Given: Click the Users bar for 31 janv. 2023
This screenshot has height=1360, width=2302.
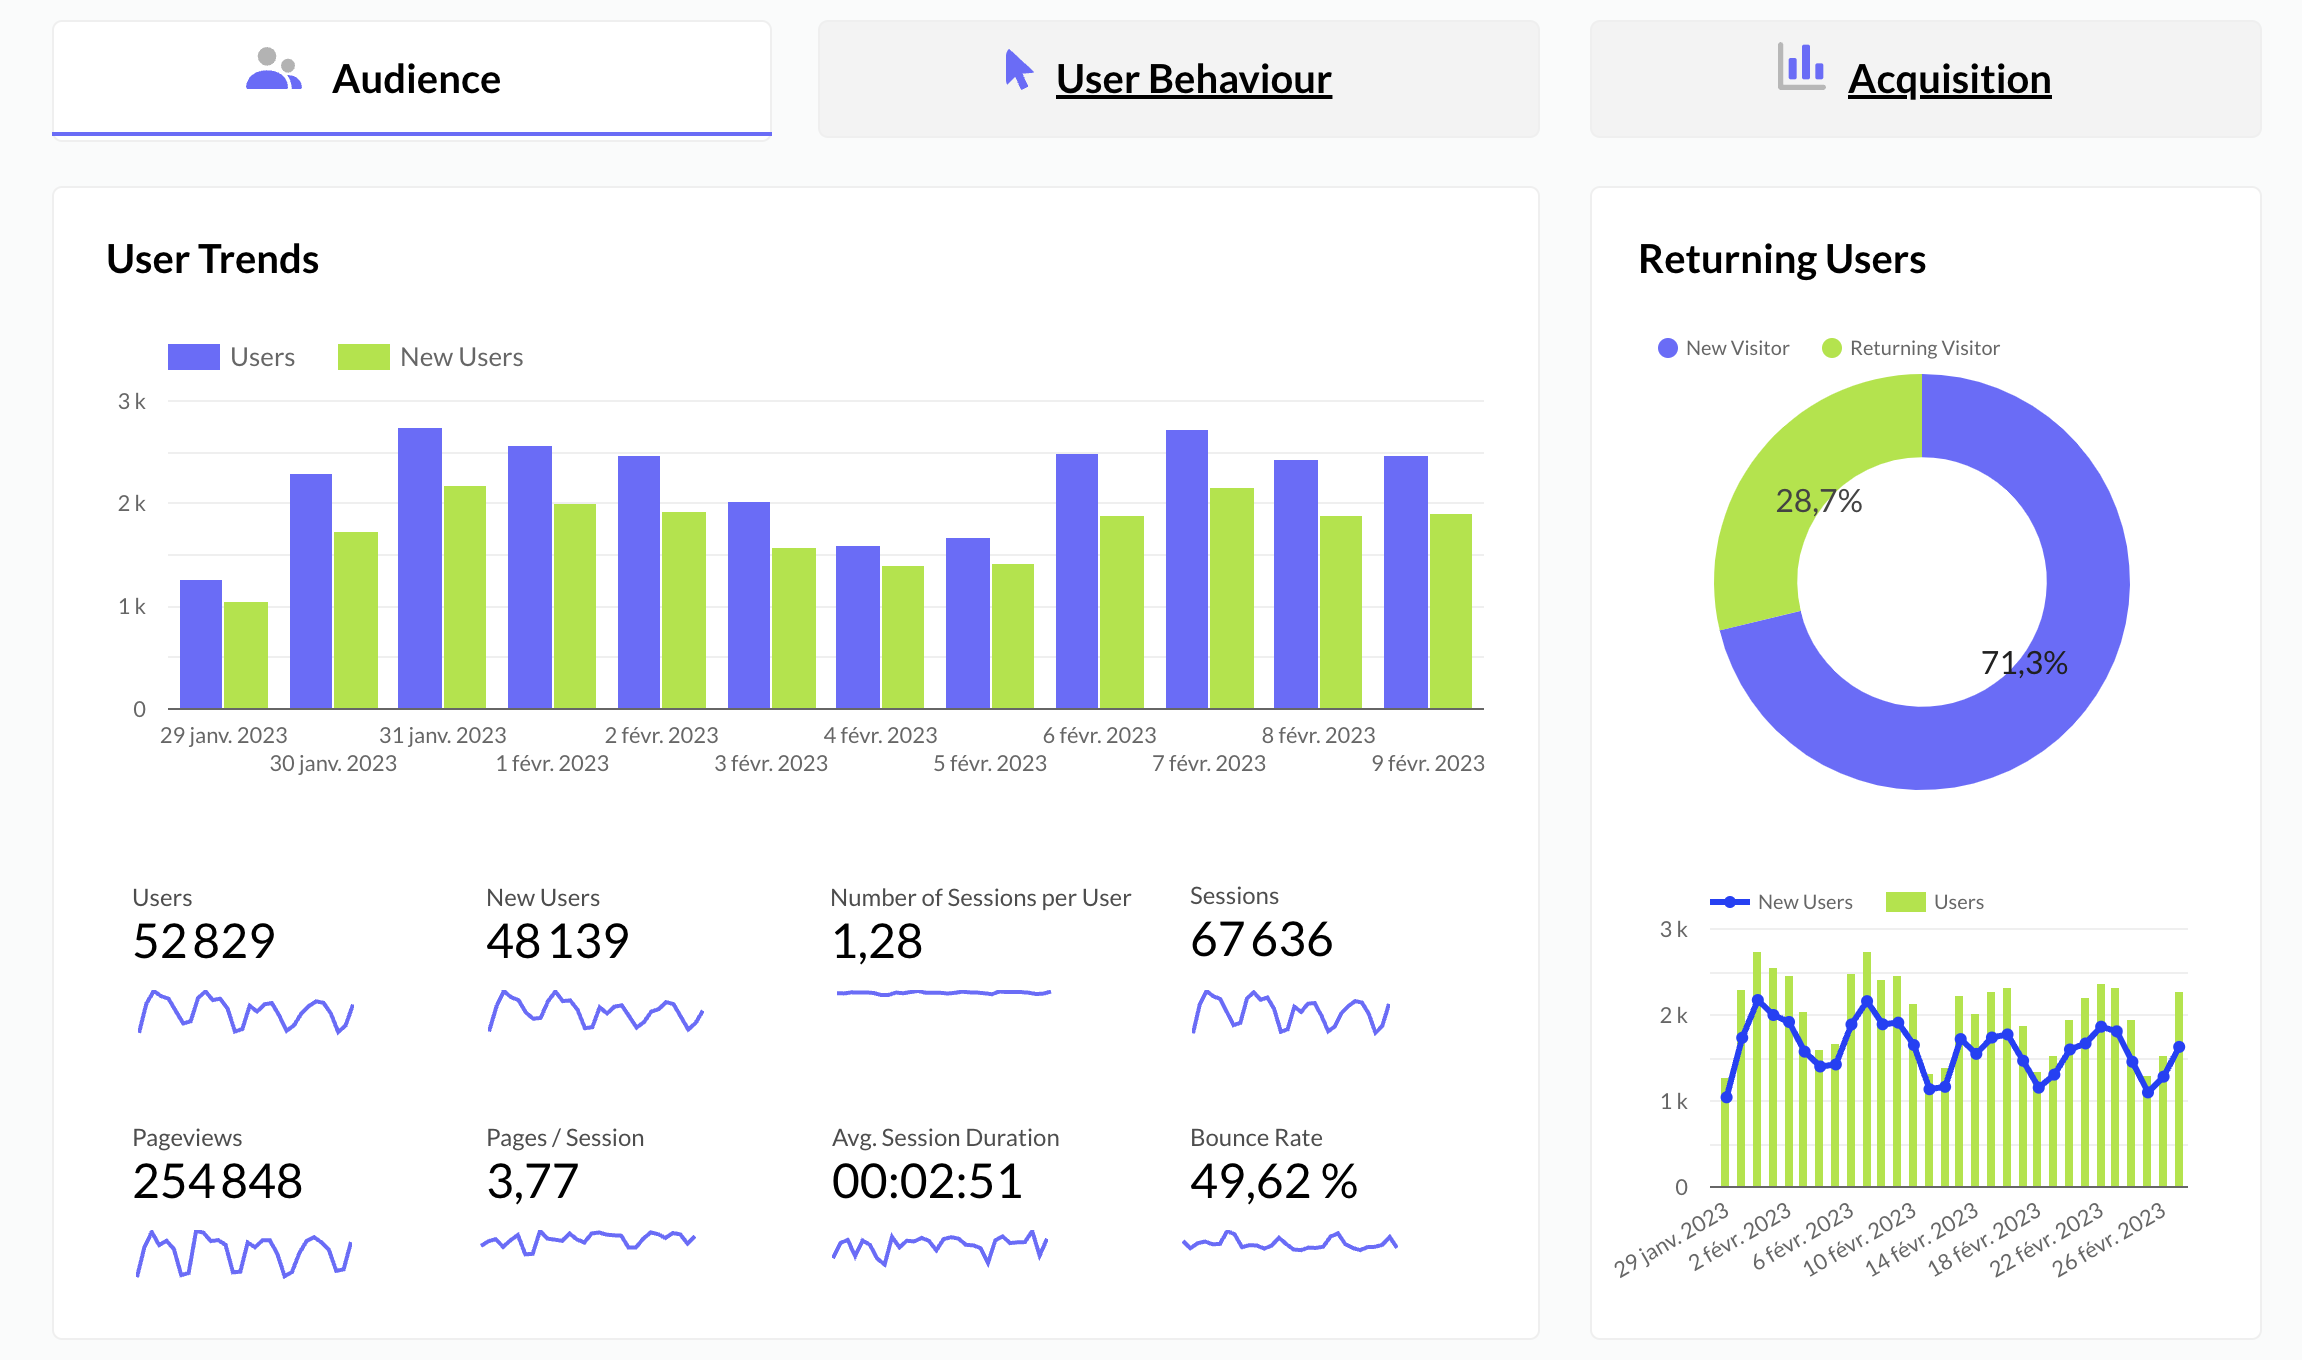Looking at the screenshot, I should pyautogui.click(x=420, y=570).
